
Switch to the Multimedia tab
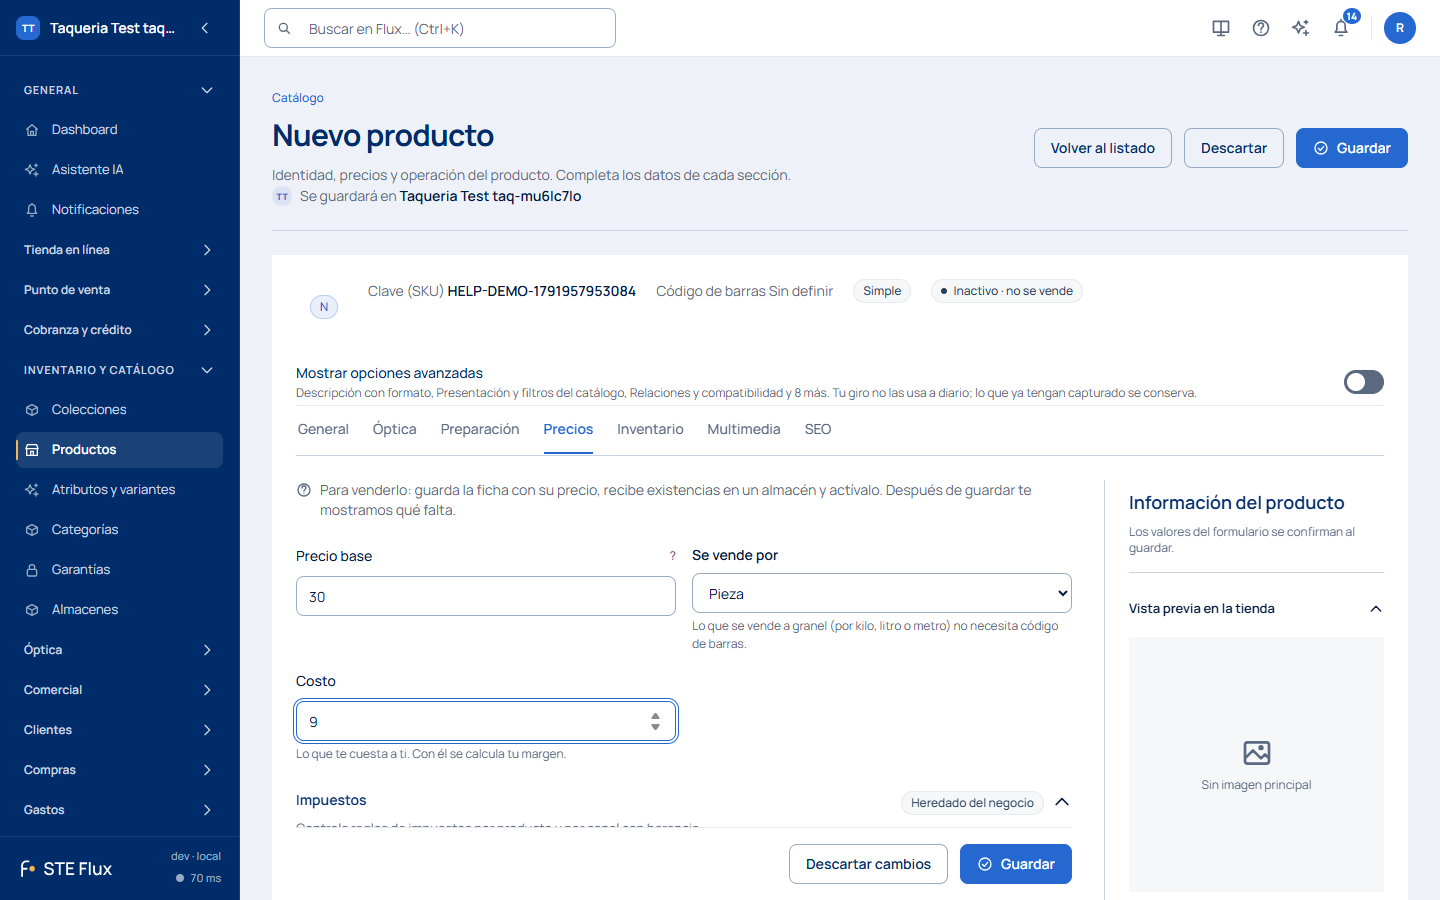(x=744, y=429)
